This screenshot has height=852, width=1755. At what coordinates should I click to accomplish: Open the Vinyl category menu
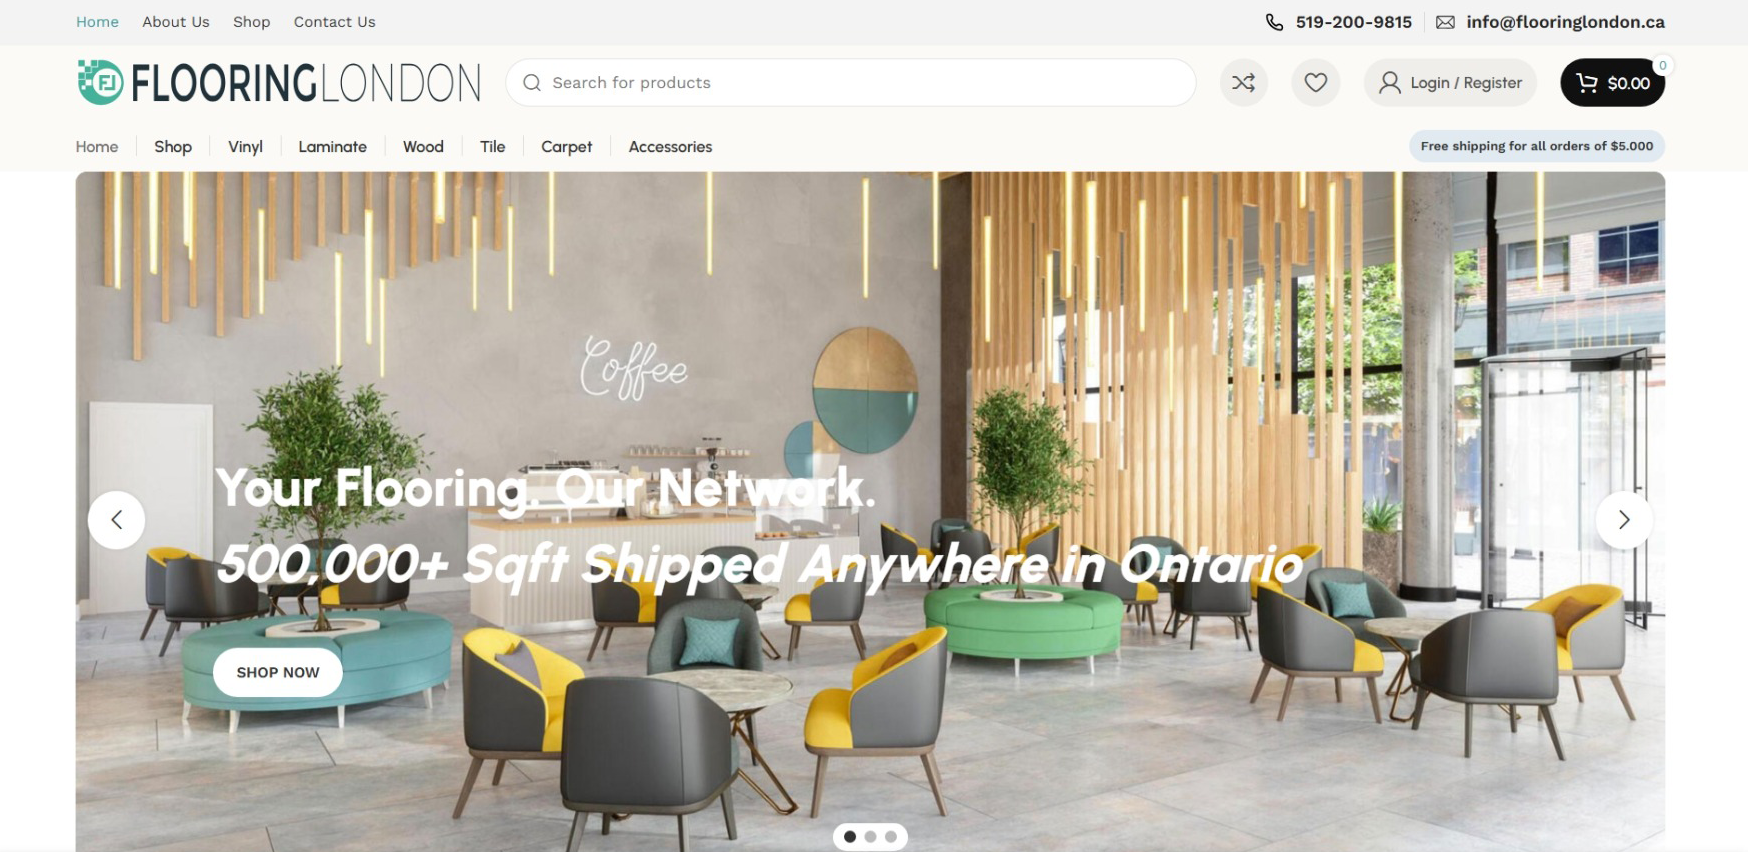(245, 147)
